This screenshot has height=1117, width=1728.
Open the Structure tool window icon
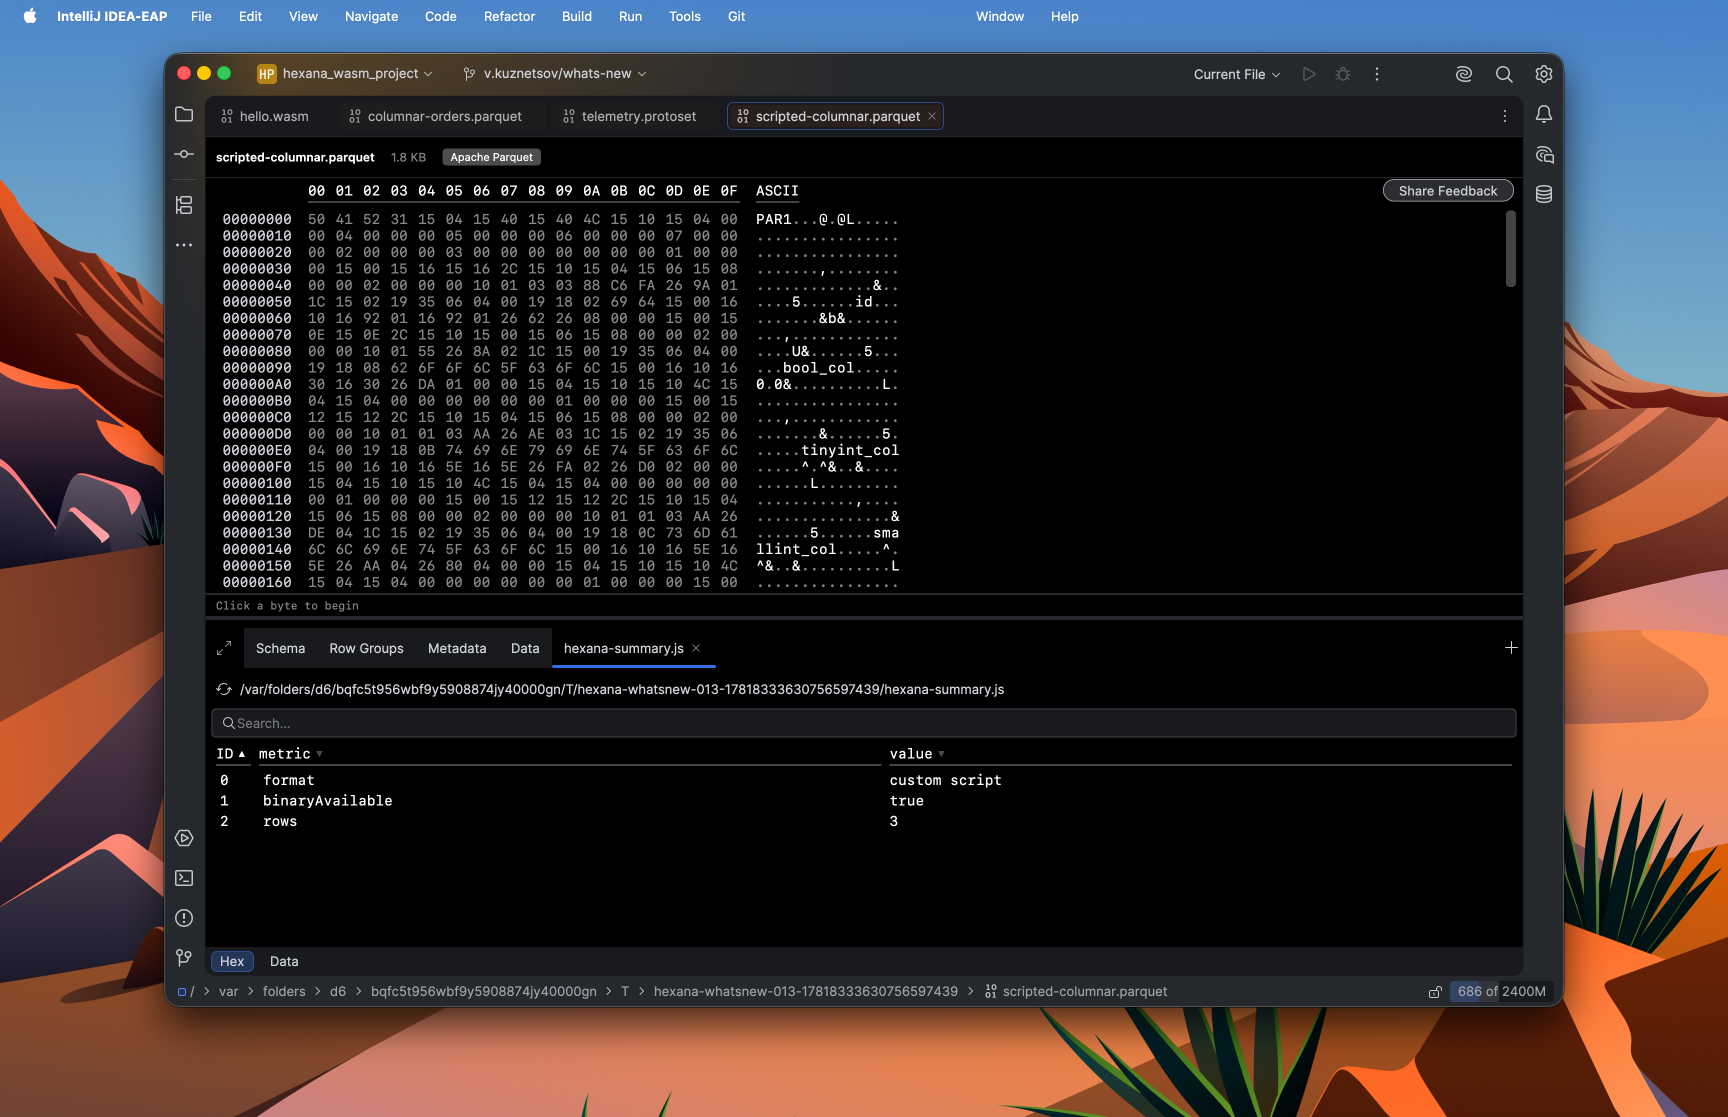(184, 205)
